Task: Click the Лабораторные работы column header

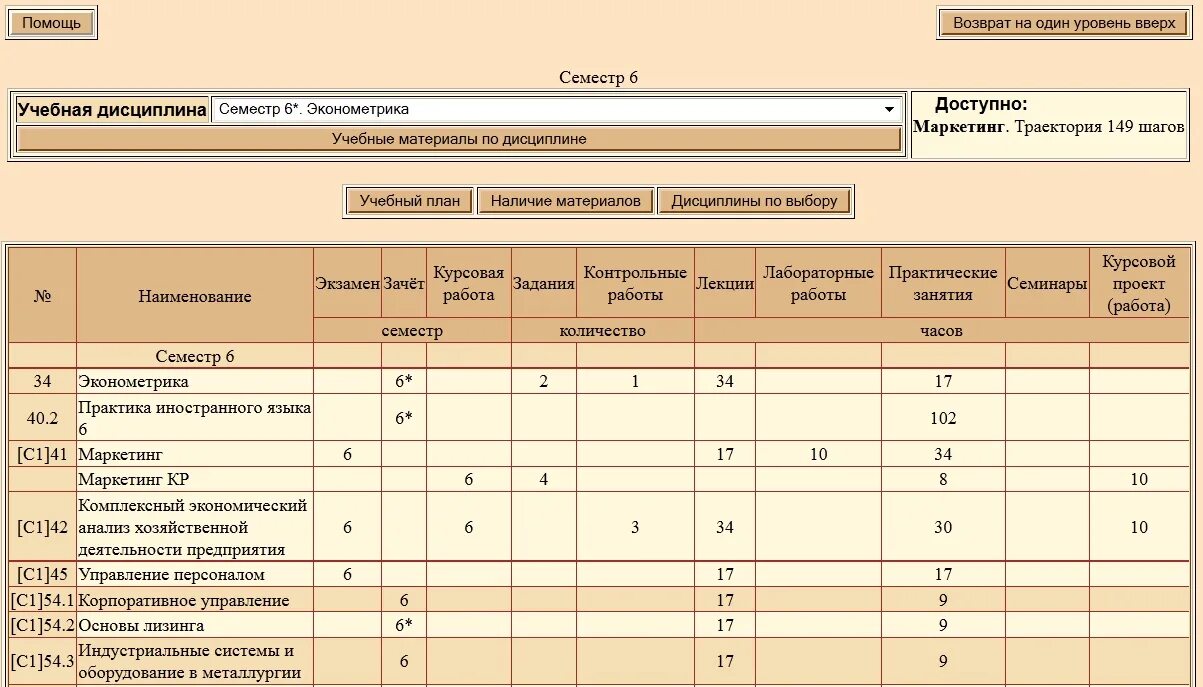Action: [x=818, y=283]
